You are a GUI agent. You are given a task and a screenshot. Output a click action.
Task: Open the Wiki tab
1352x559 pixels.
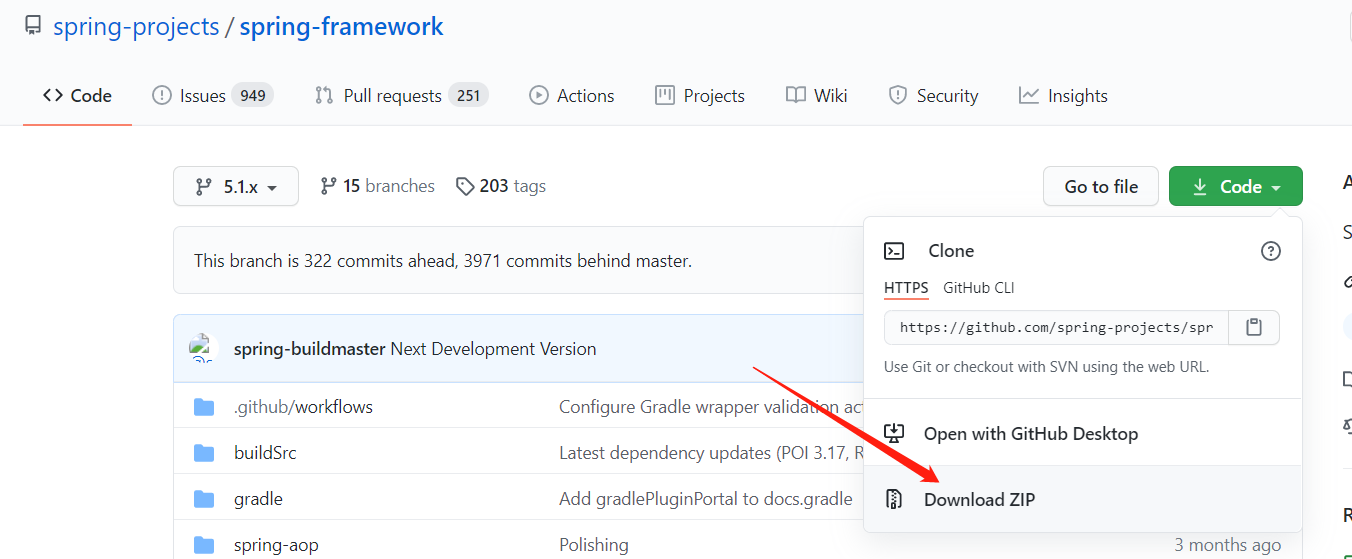pos(817,96)
